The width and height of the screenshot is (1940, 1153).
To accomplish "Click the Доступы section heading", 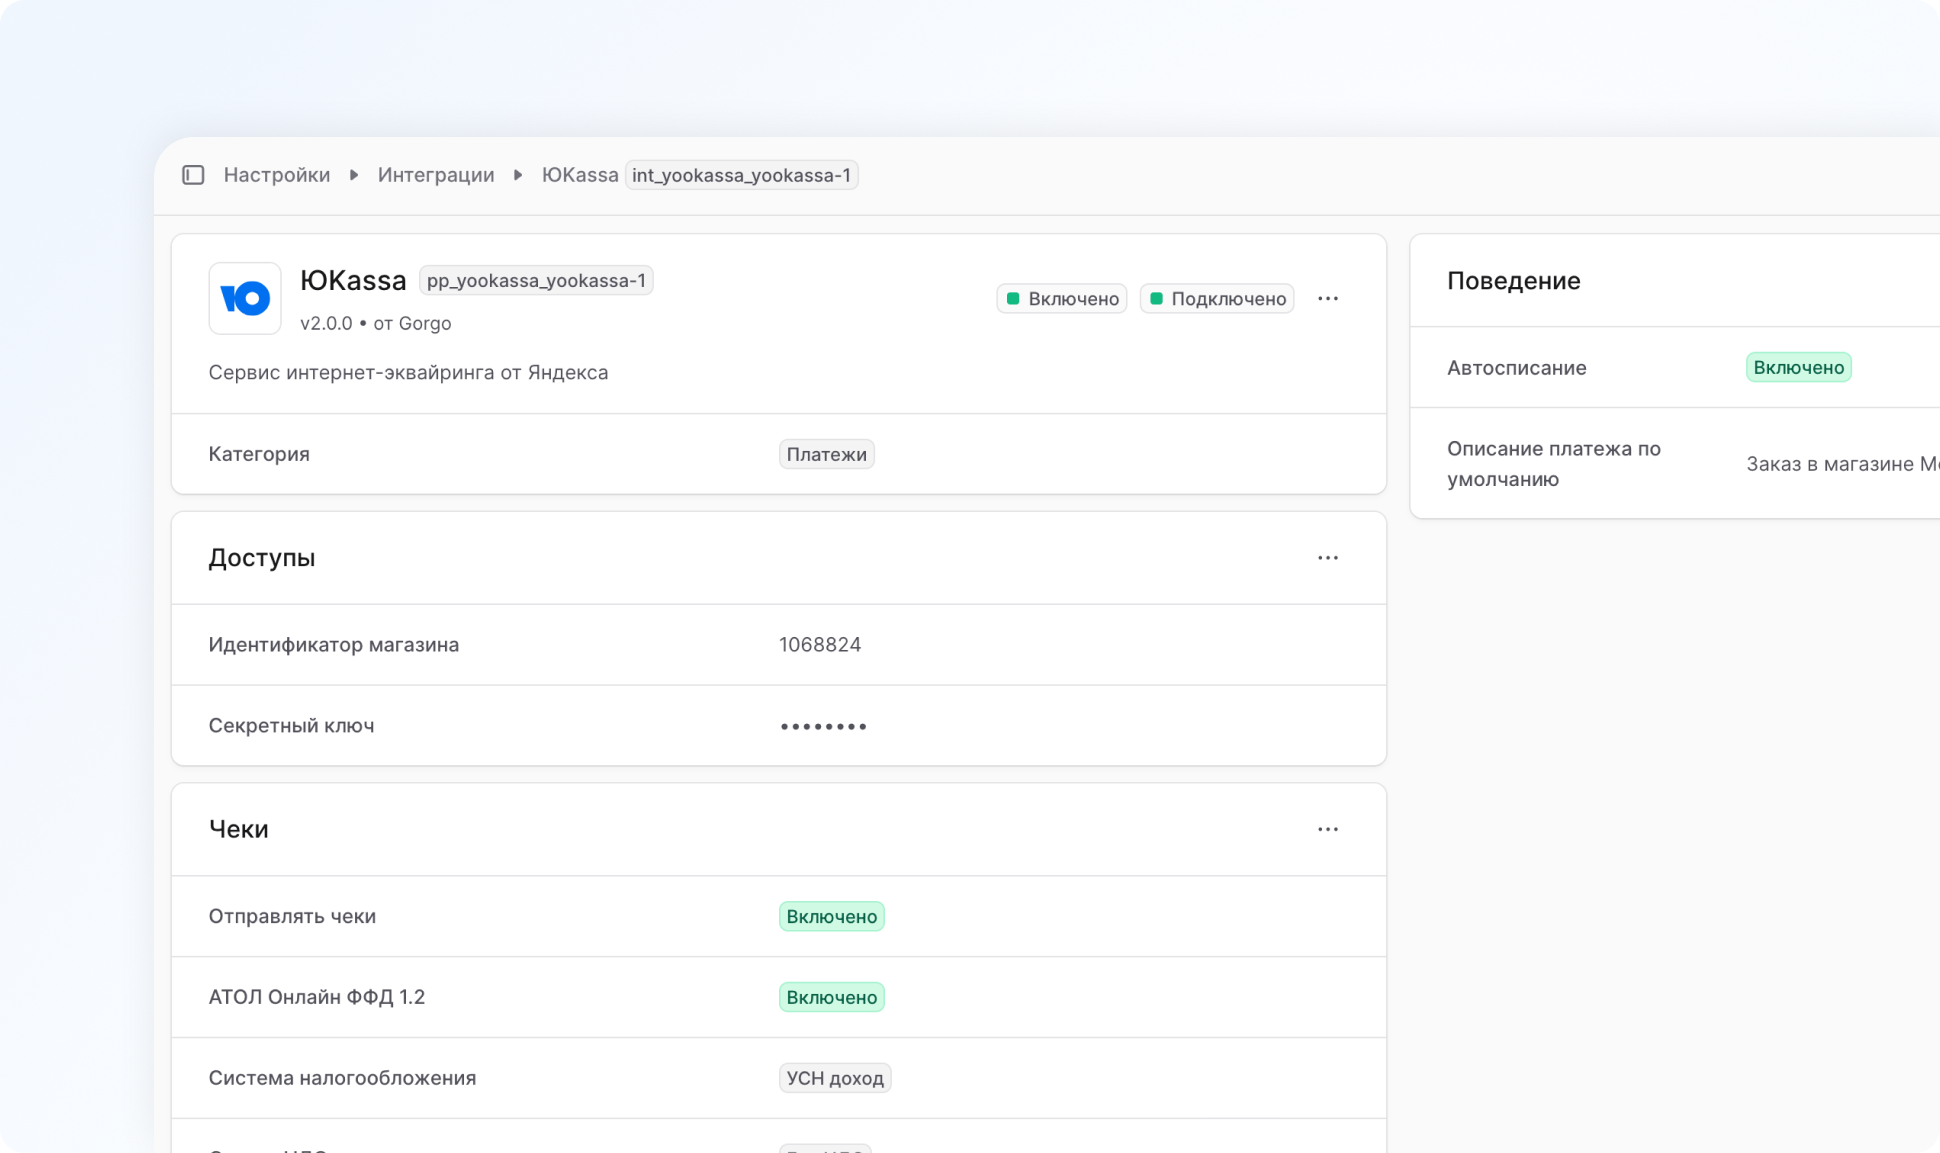I will tap(262, 558).
